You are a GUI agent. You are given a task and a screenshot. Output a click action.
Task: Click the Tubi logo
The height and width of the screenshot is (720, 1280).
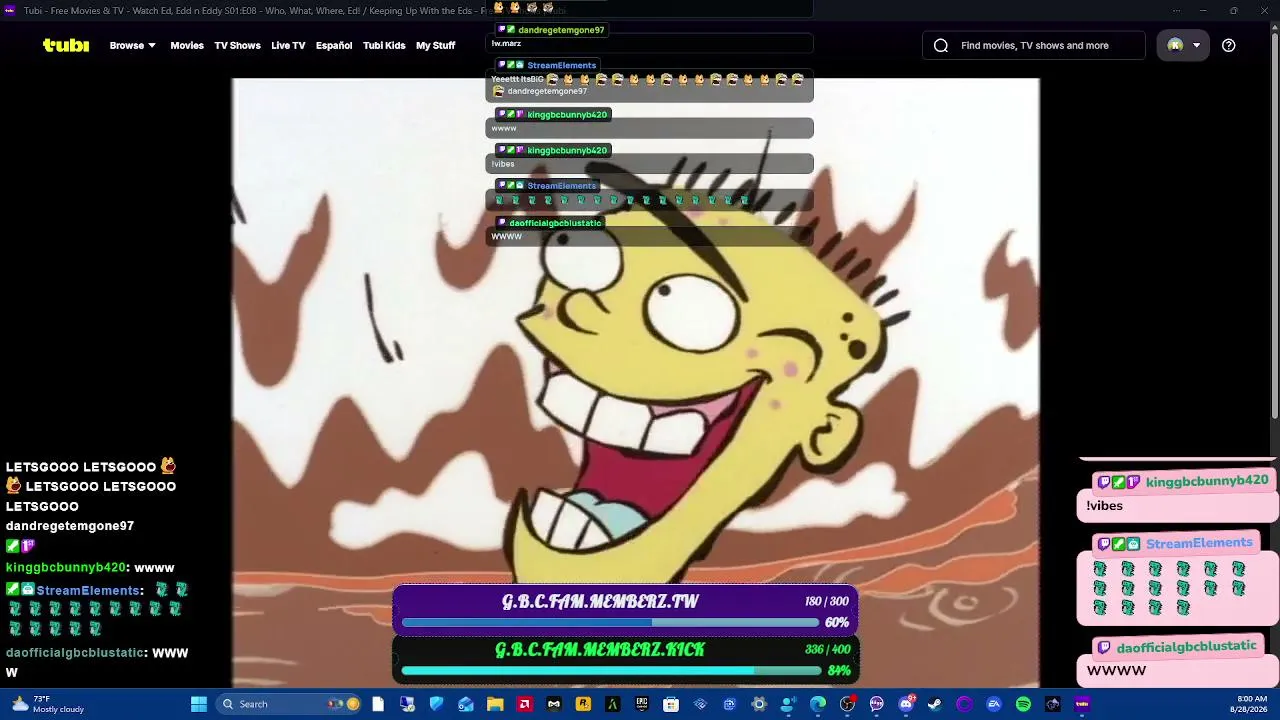point(66,45)
